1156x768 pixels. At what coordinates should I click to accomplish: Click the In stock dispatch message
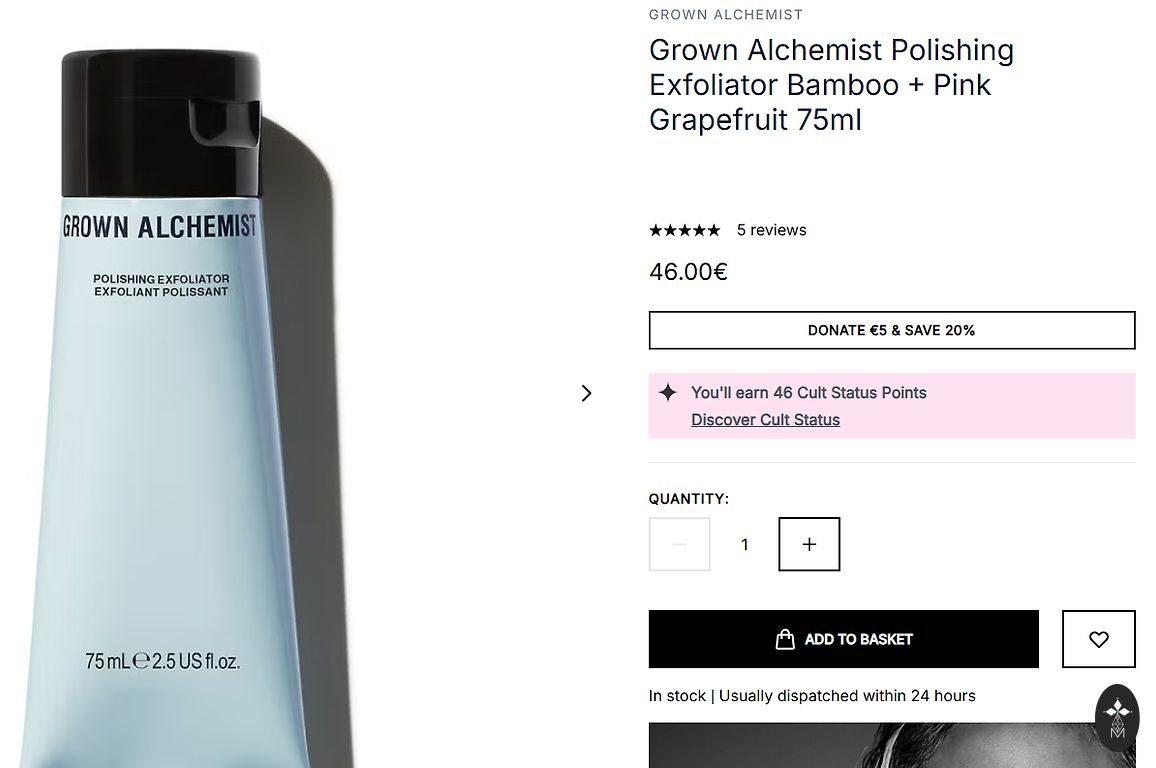(811, 696)
